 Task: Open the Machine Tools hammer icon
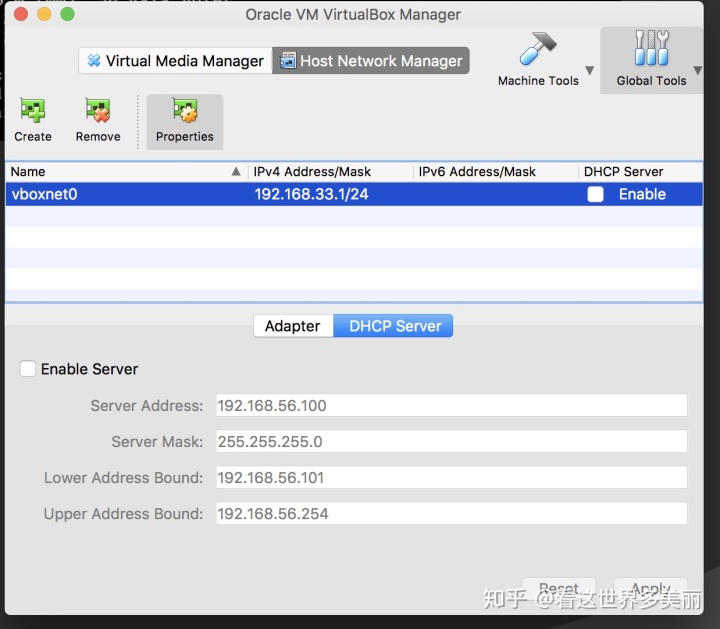point(538,48)
